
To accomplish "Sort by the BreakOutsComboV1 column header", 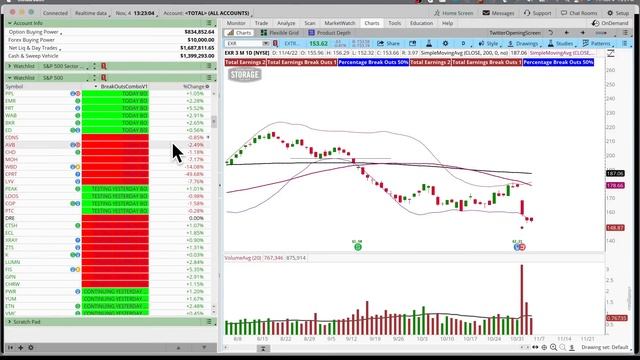I will (x=124, y=87).
